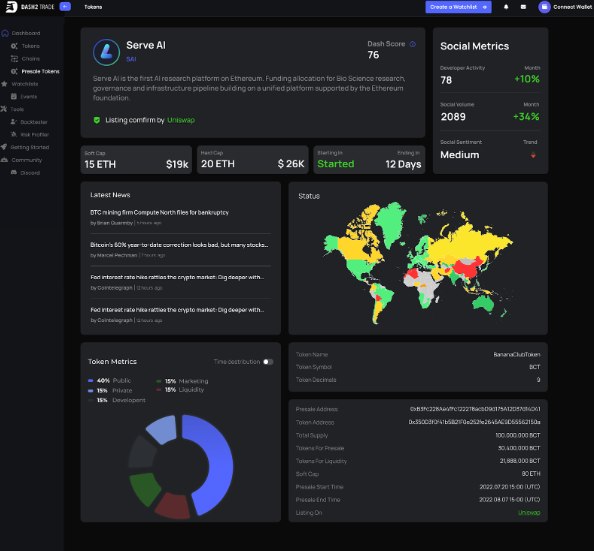This screenshot has width=594, height=551.
Task: Click the Discord sidebar icon
Action: (14, 172)
